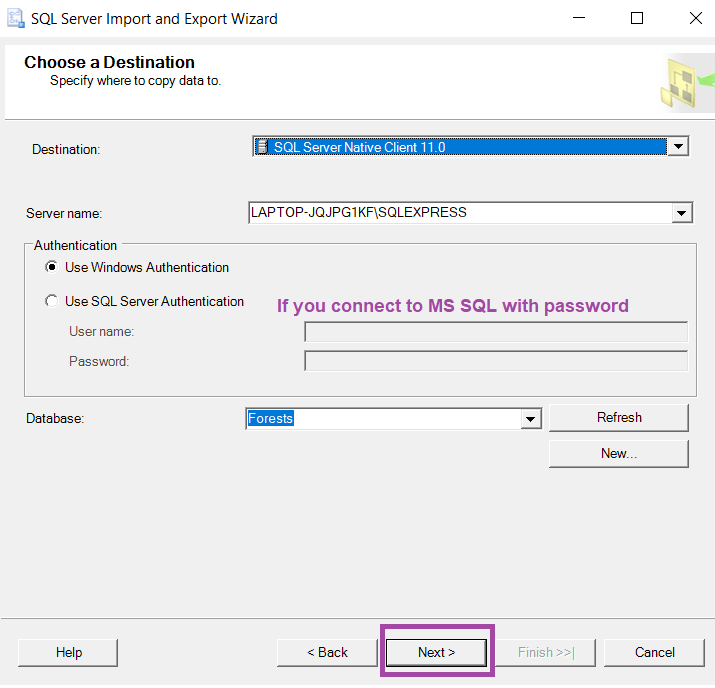Cancel the import wizard

point(655,653)
